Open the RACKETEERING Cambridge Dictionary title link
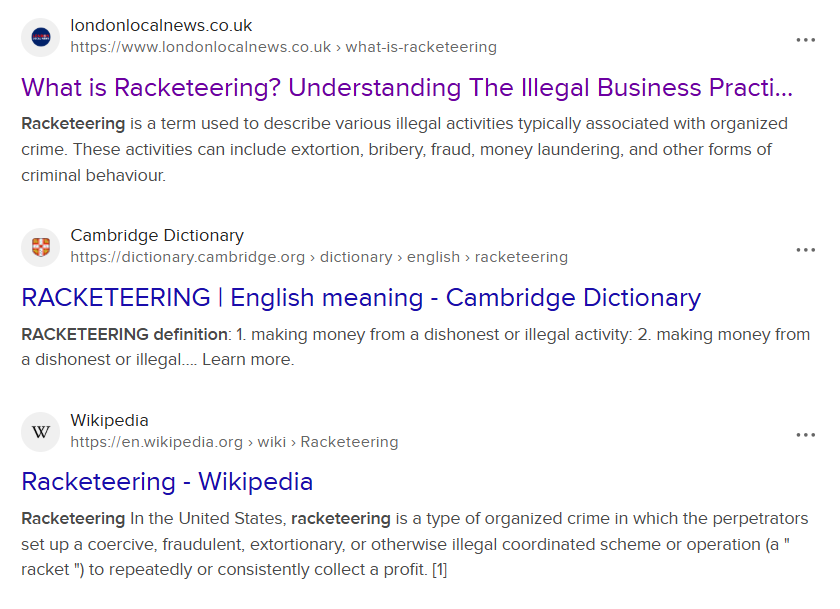 point(361,297)
